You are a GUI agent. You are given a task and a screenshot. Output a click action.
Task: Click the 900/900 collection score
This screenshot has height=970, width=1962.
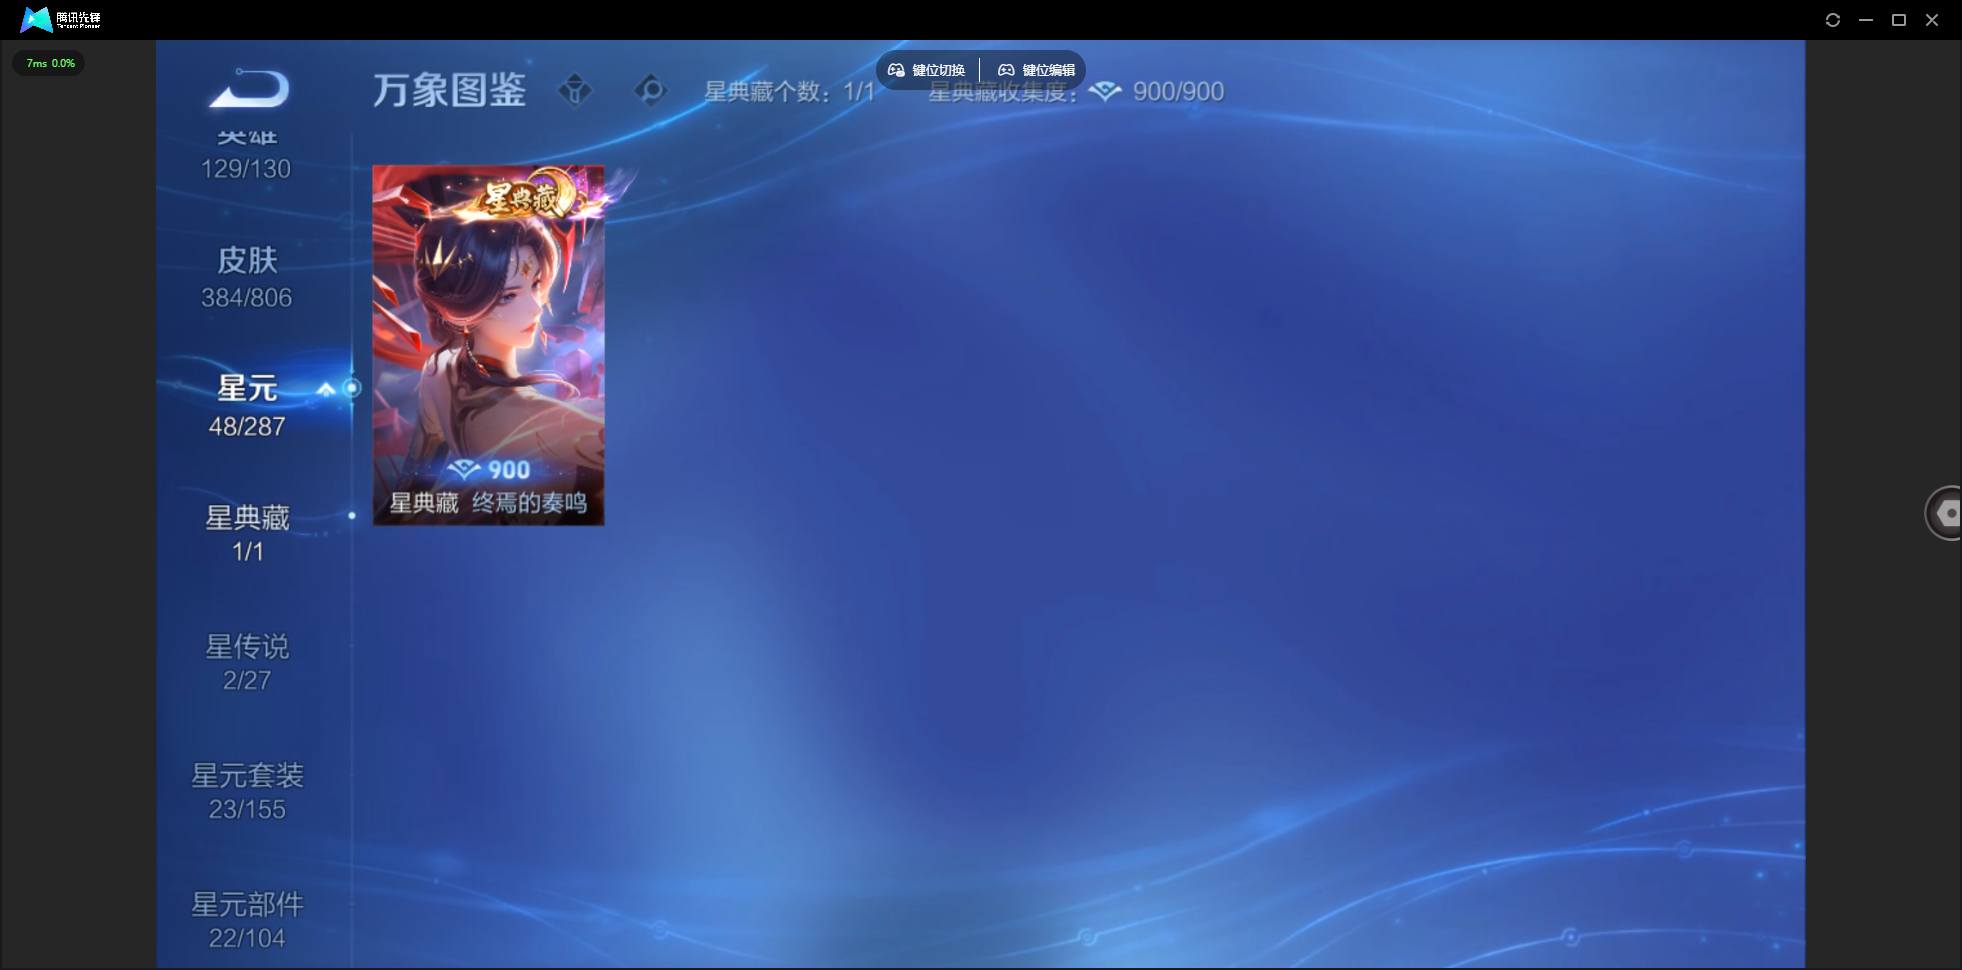1178,92
